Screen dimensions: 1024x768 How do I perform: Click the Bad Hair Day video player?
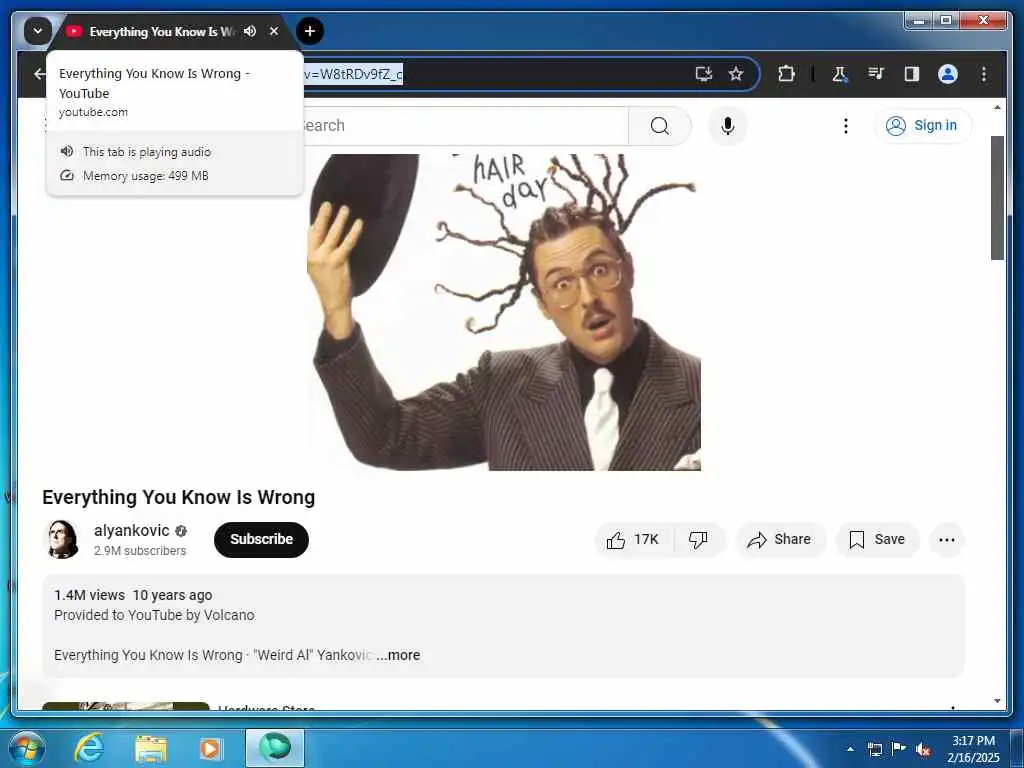pyautogui.click(x=504, y=312)
